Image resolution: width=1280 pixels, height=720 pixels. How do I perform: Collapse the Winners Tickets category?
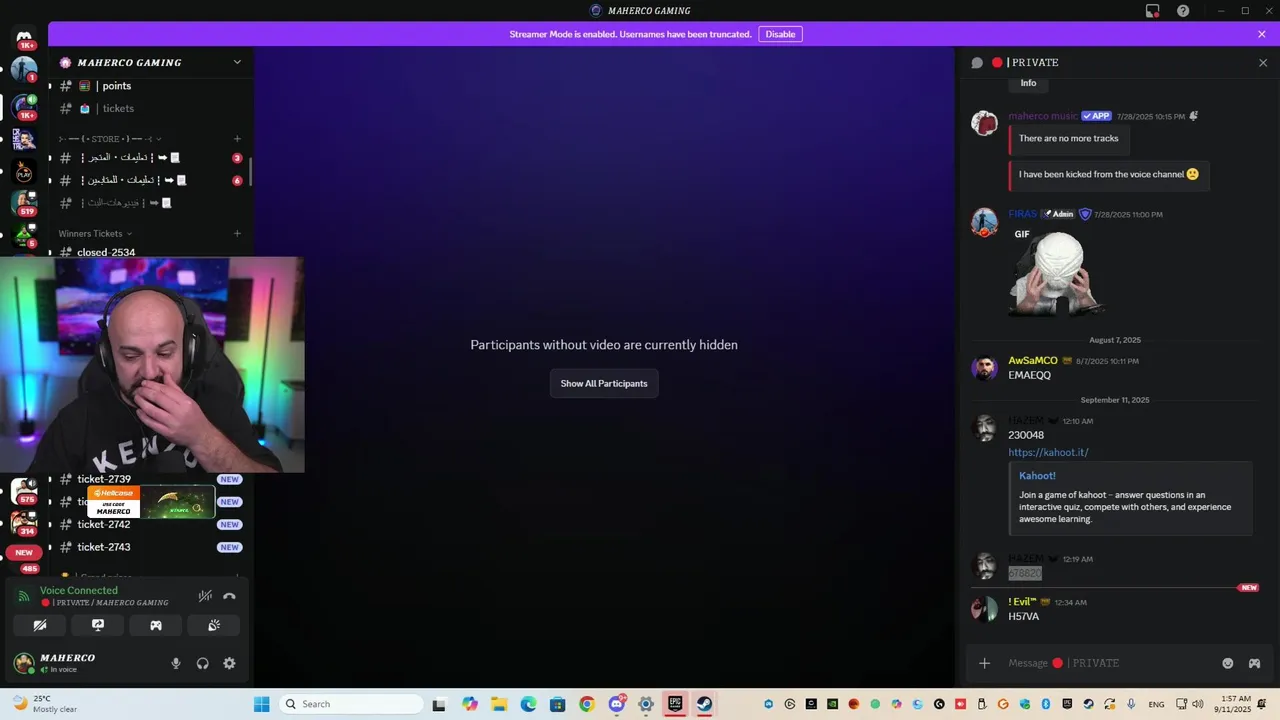[x=95, y=233]
